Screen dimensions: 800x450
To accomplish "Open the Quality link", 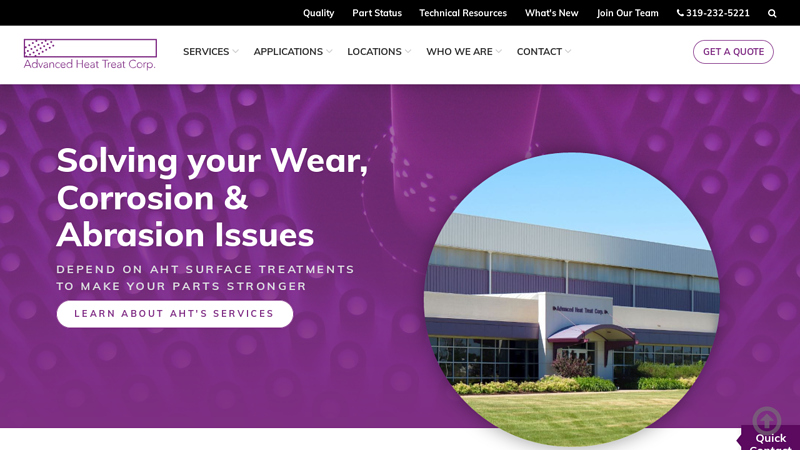I will (x=318, y=13).
